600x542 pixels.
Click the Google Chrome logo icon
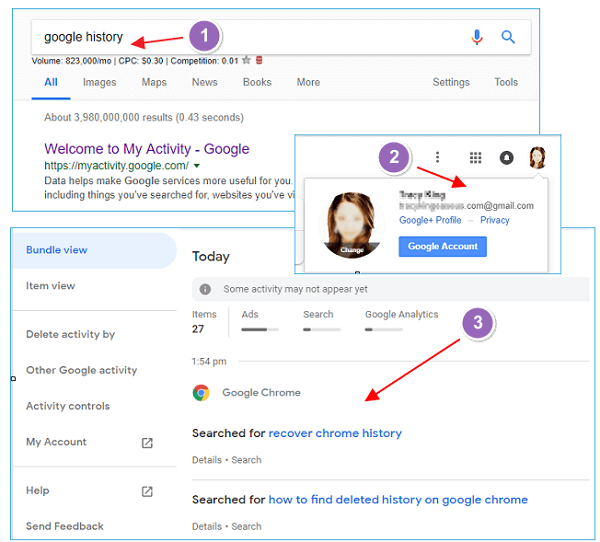[x=201, y=393]
